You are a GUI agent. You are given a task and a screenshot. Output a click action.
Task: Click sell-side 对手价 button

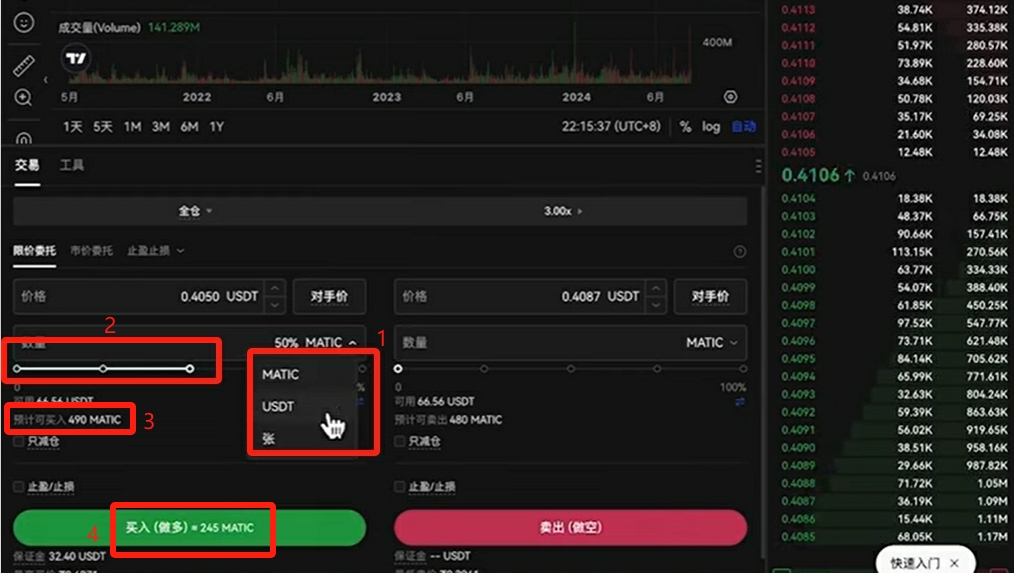[711, 297]
